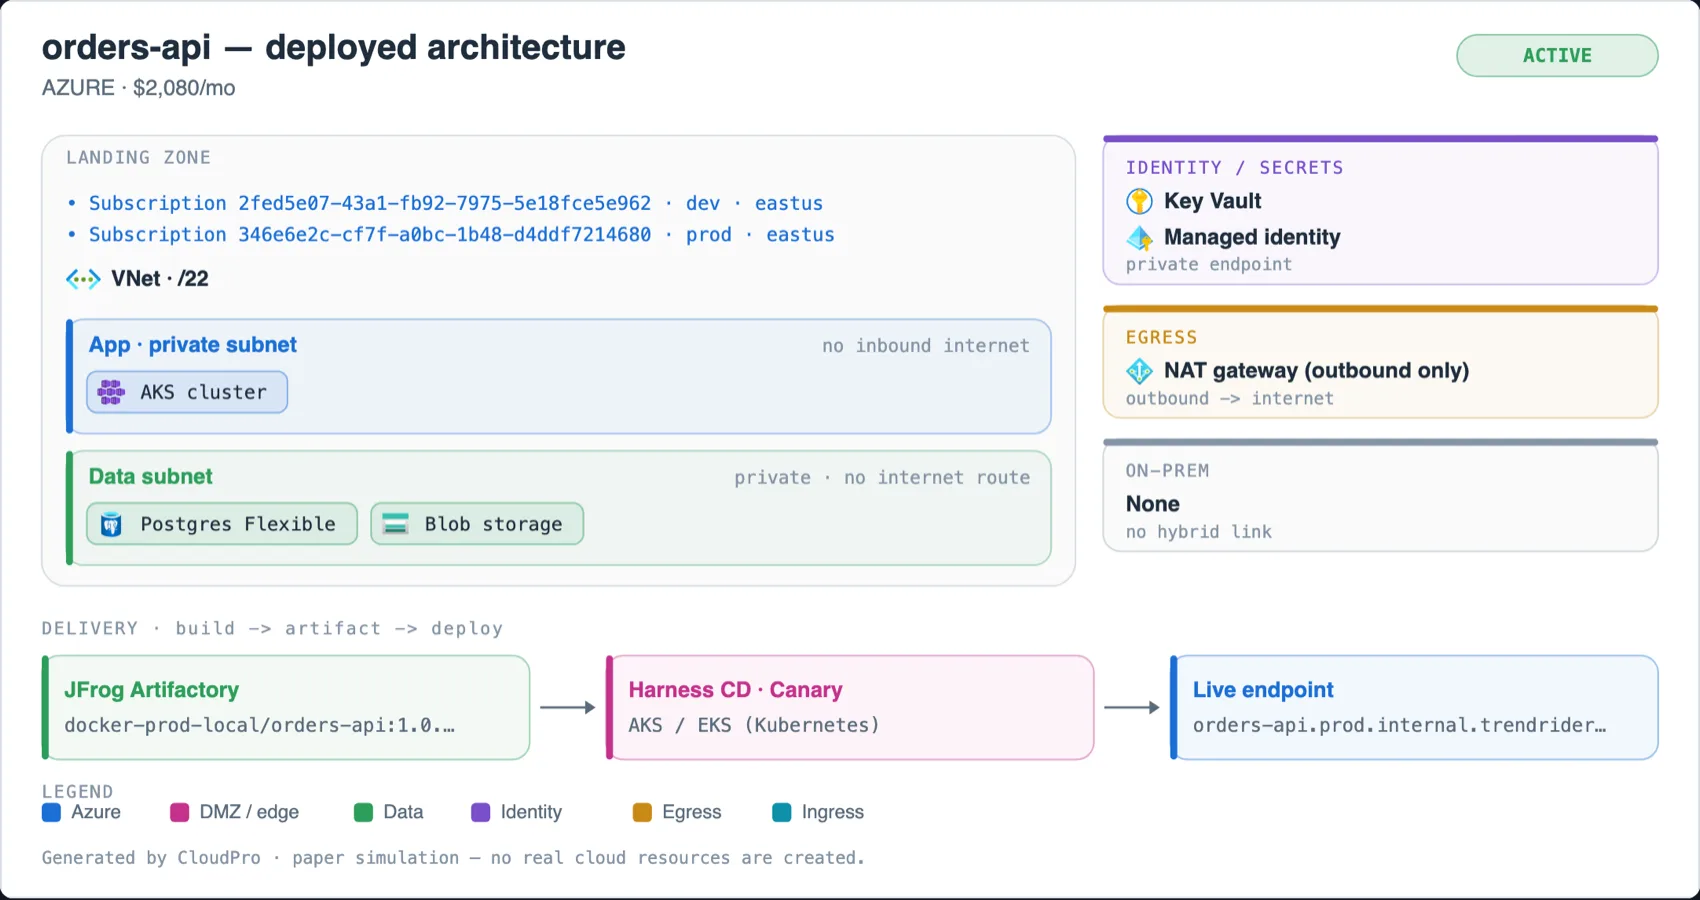Screen dimensions: 1700x900
Task: Click the NAT gateway icon
Action: pyautogui.click(x=1139, y=371)
